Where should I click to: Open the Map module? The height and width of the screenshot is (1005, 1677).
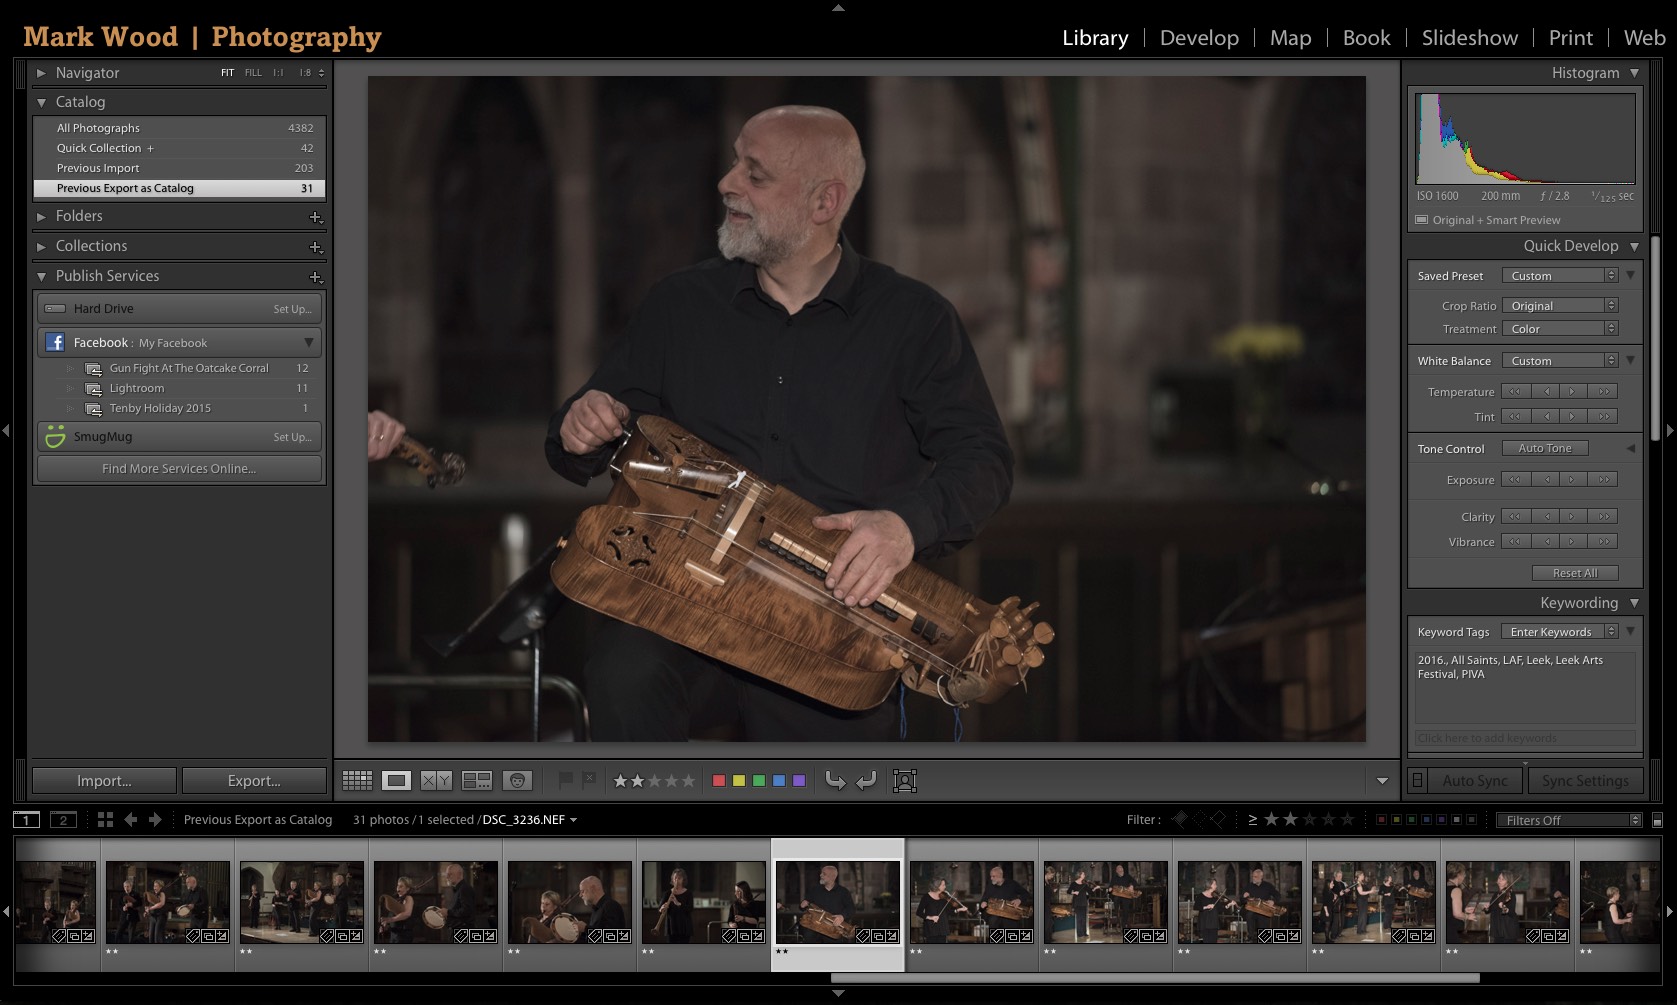[1290, 38]
